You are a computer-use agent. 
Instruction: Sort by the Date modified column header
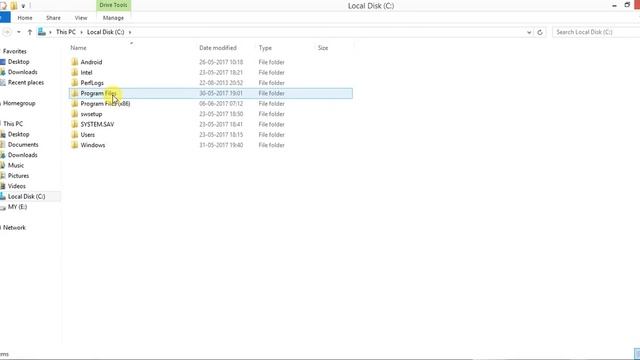218,48
